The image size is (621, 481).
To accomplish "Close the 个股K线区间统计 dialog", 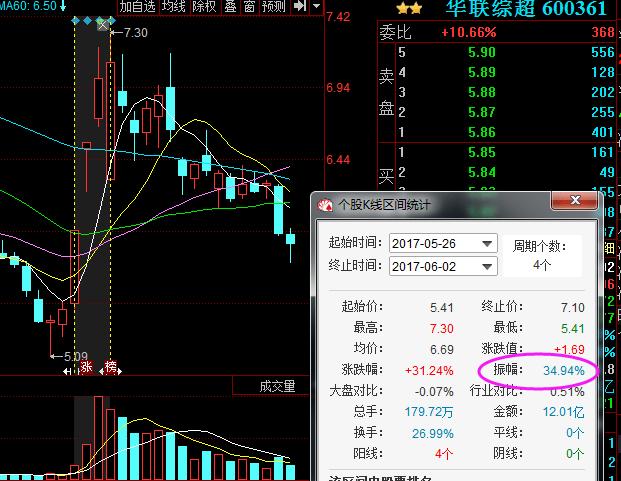I will coord(575,200).
